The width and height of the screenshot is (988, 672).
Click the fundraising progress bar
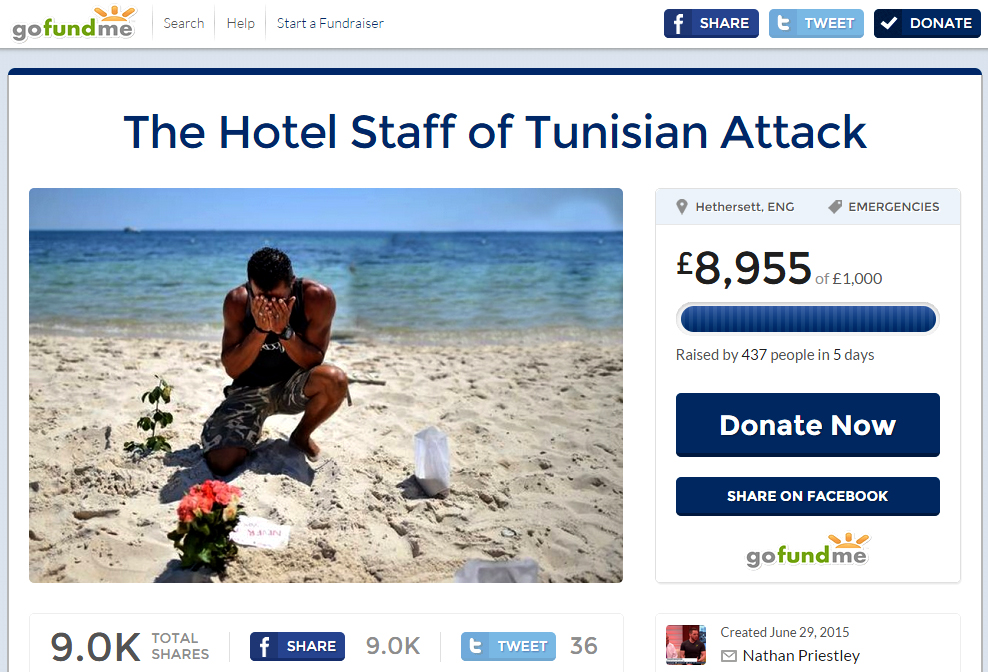(x=808, y=318)
